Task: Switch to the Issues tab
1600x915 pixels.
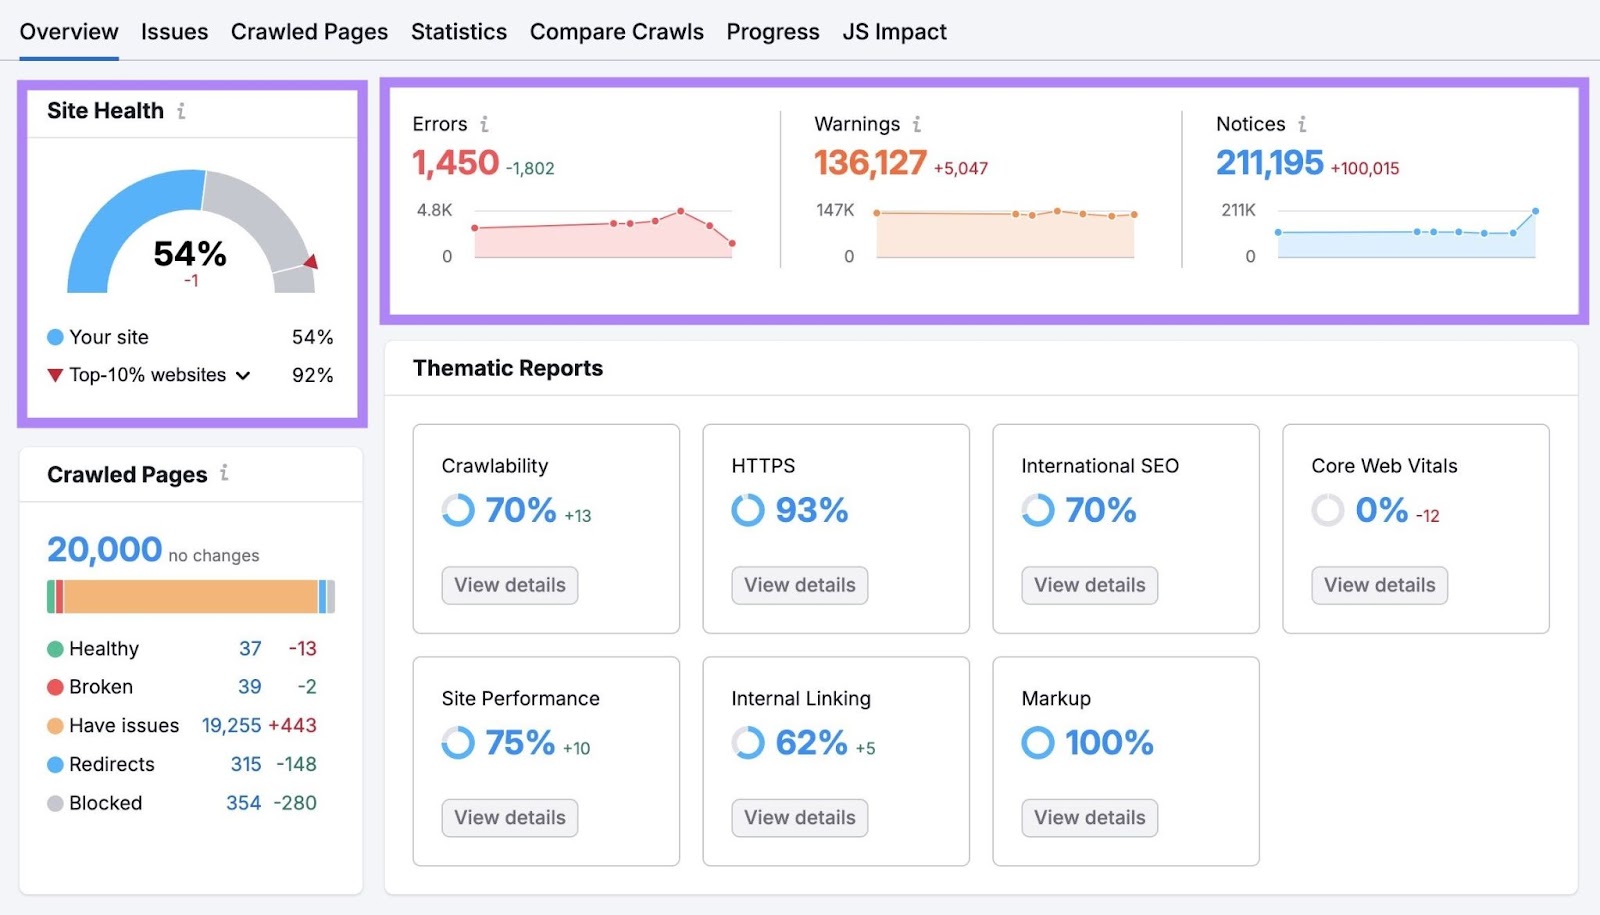Action: [x=174, y=31]
